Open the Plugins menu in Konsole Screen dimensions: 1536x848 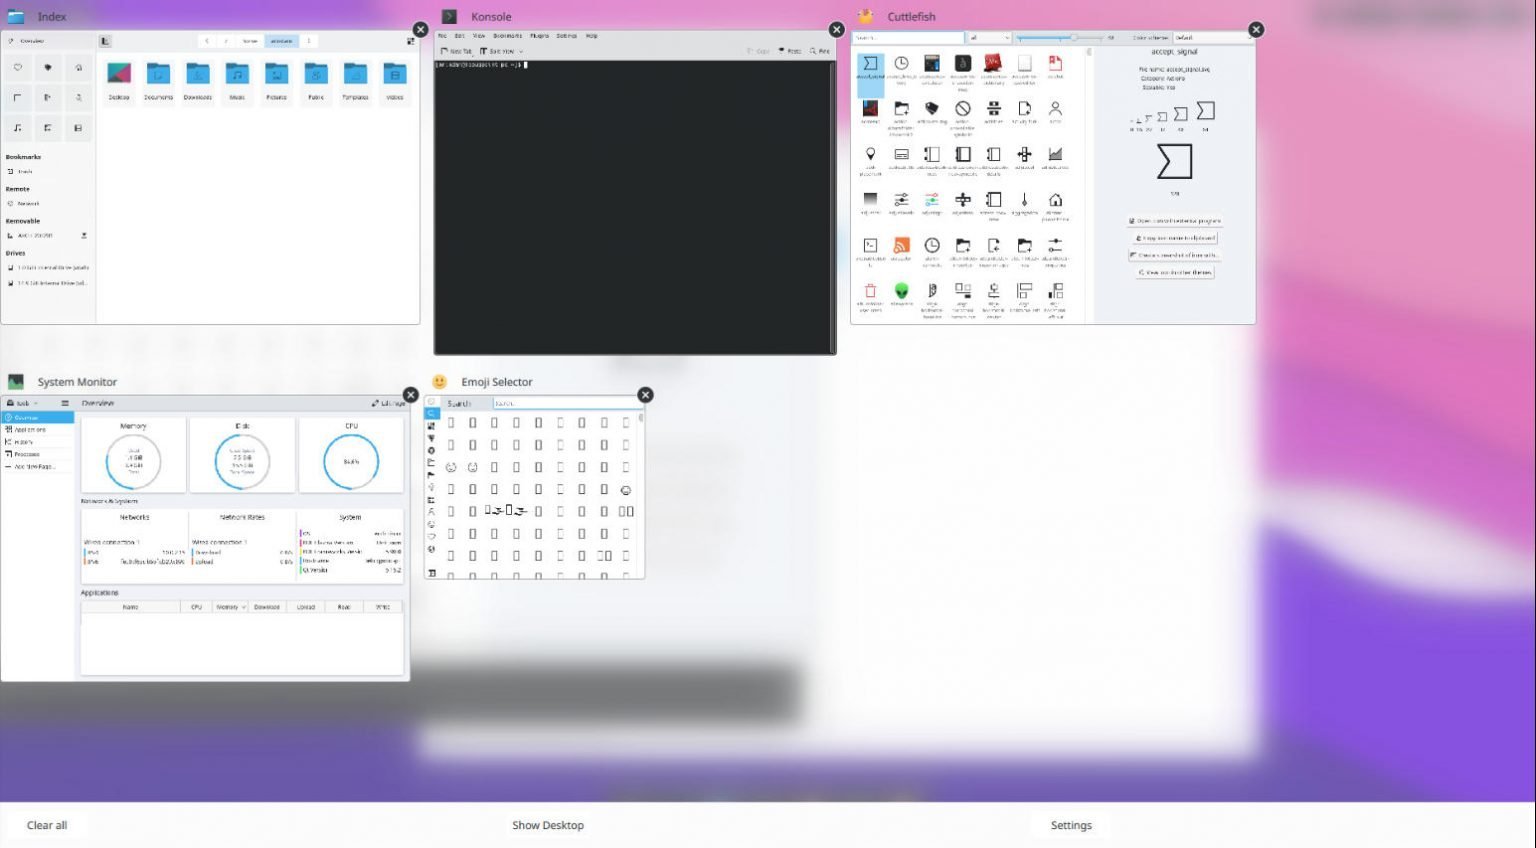click(x=540, y=35)
